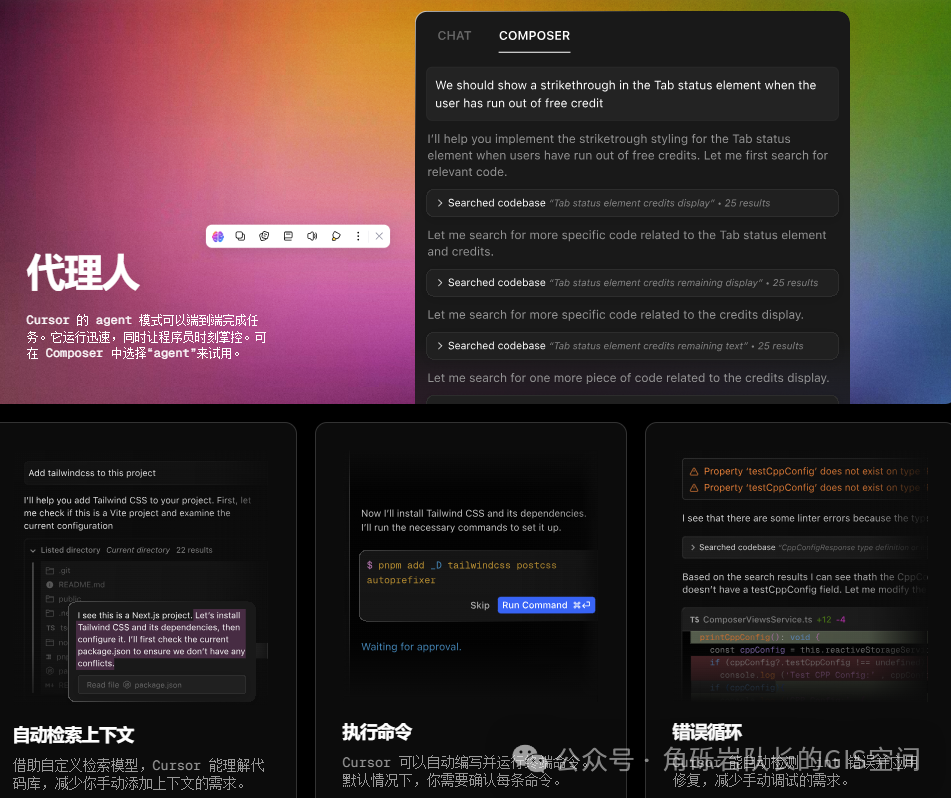
Task: Switch to the CHAT tab
Action: point(454,35)
